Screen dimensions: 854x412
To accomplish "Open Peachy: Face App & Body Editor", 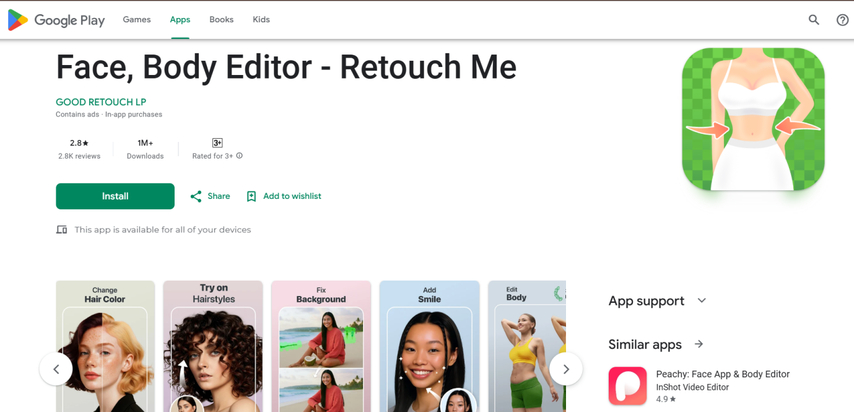I will [723, 374].
